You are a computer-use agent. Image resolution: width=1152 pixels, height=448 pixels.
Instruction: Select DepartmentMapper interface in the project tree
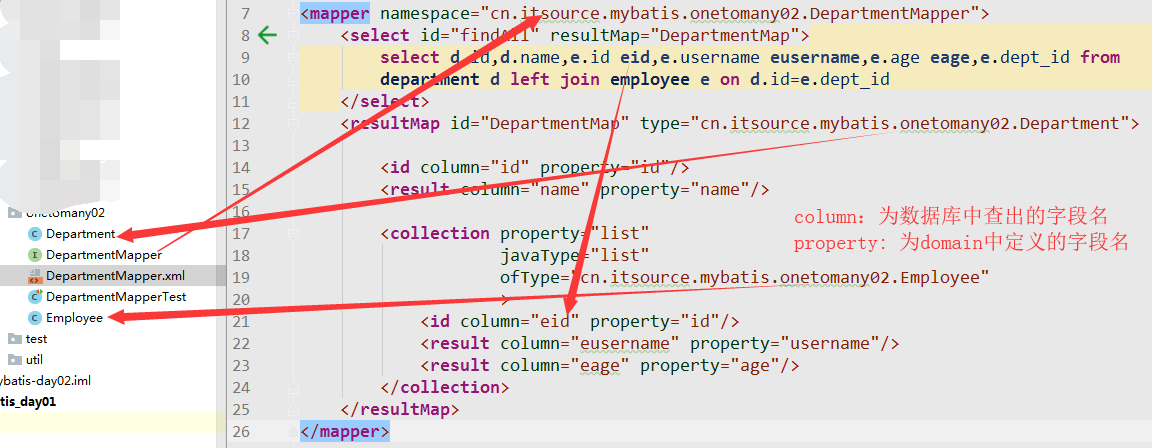[x=104, y=255]
